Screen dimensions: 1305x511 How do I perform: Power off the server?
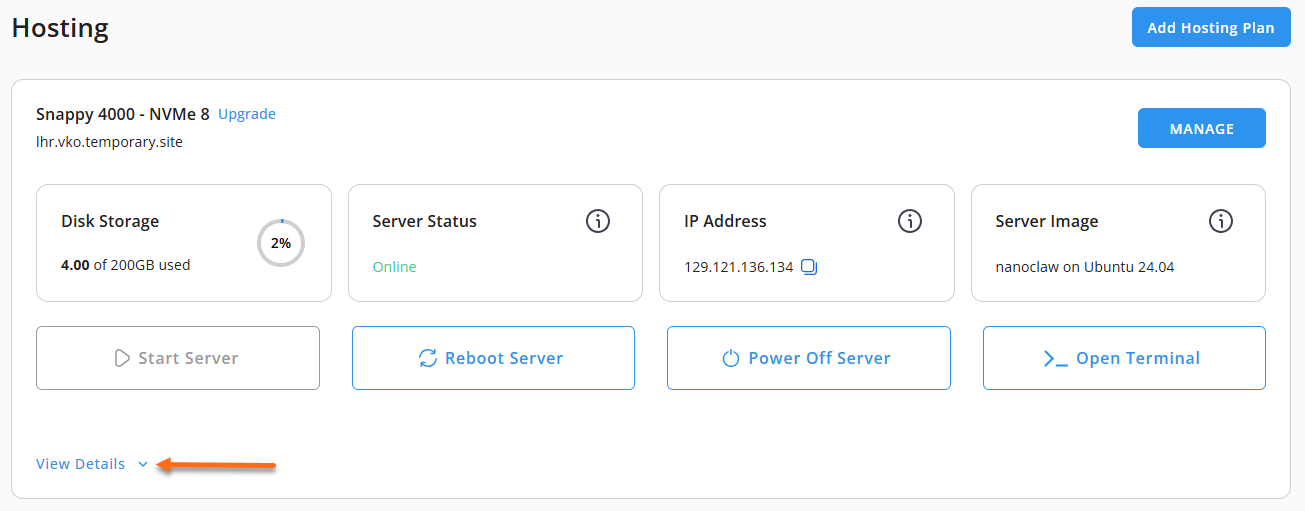tap(809, 358)
